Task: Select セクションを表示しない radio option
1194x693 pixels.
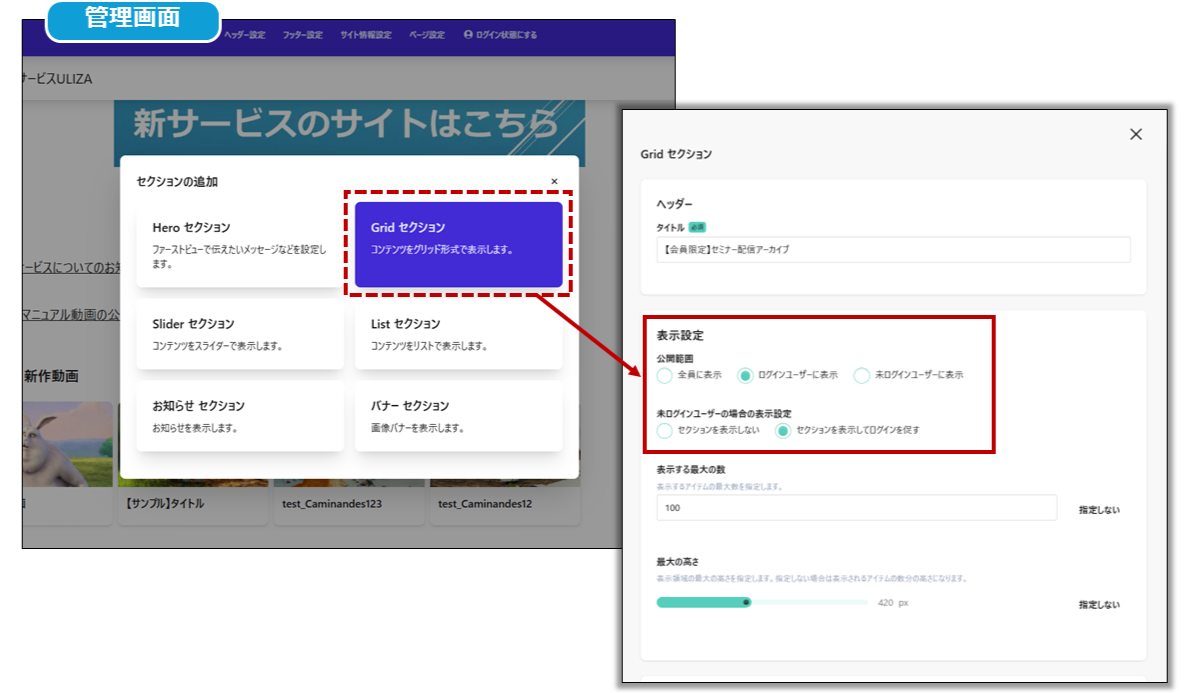Action: pyautogui.click(x=665, y=430)
